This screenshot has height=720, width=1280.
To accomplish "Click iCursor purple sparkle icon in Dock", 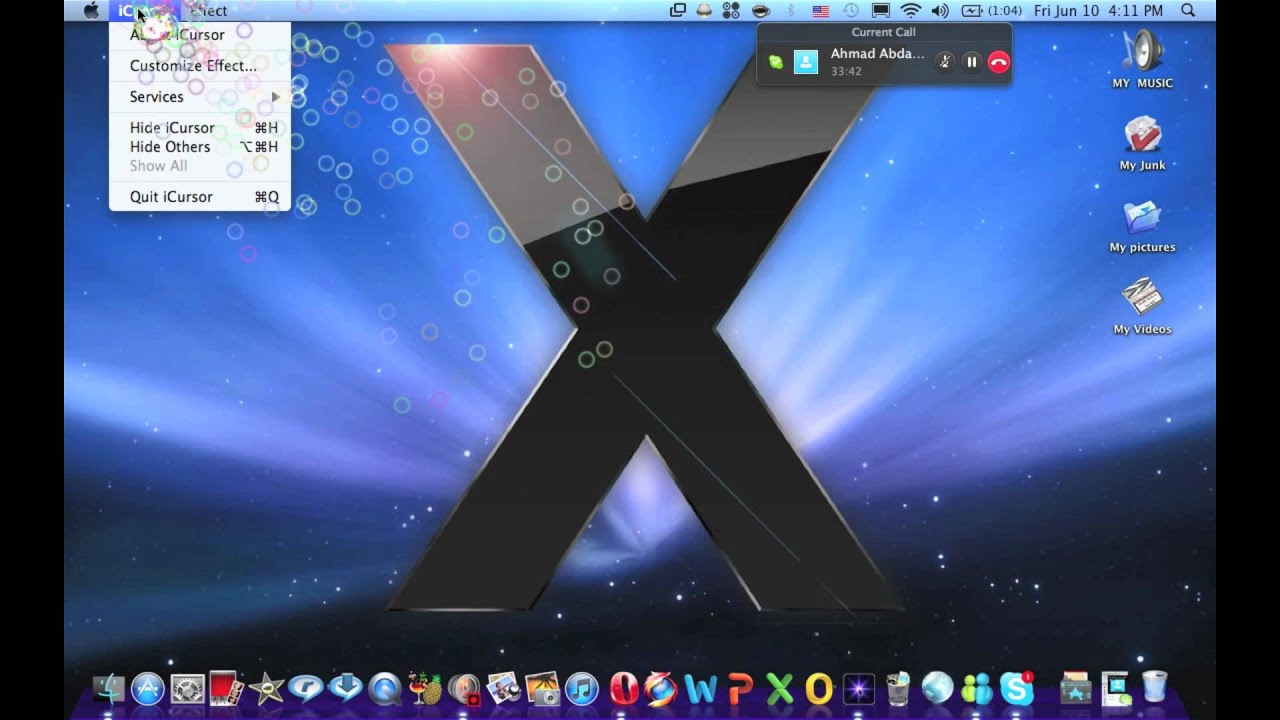I will pos(859,688).
